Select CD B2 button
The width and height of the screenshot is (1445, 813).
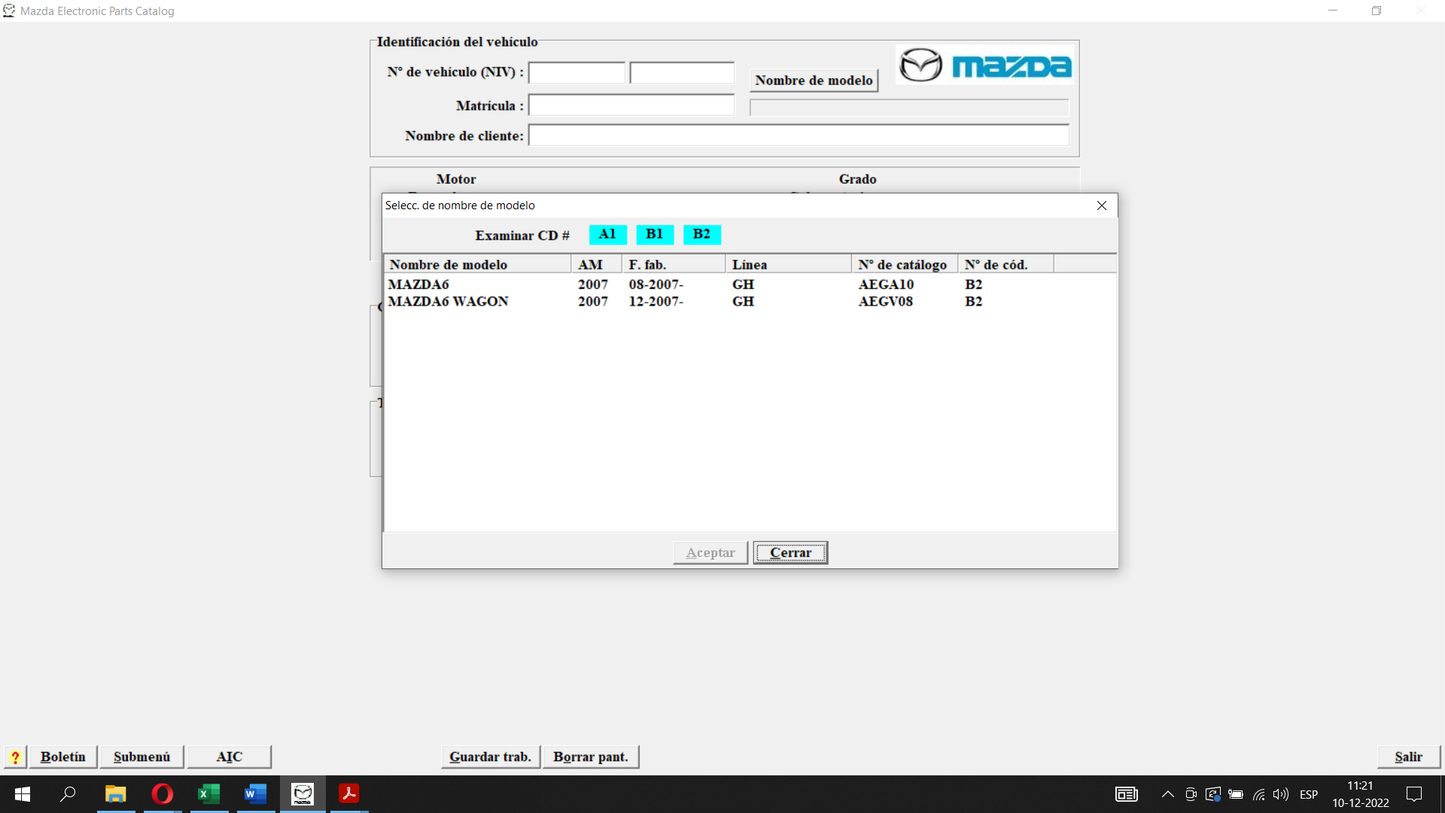(x=702, y=234)
